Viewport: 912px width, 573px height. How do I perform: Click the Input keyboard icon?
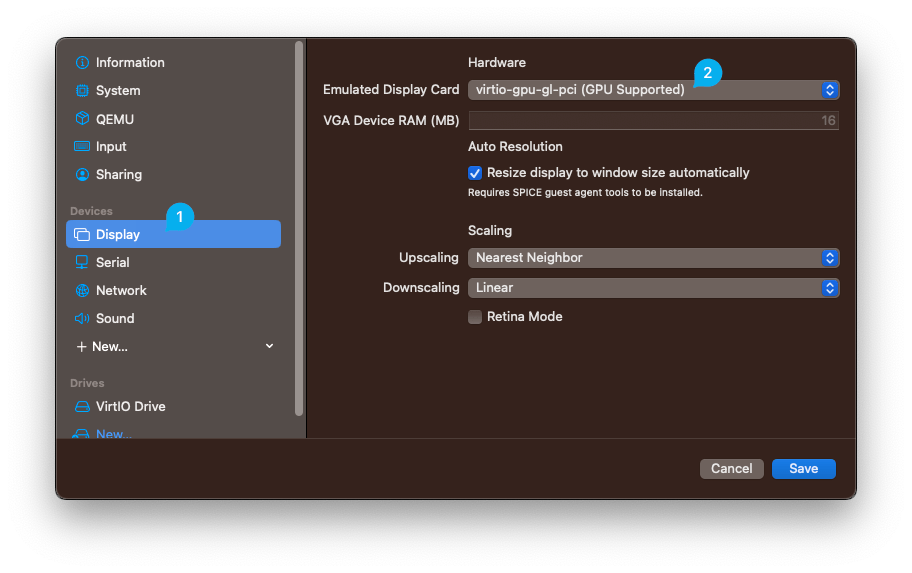coord(82,146)
